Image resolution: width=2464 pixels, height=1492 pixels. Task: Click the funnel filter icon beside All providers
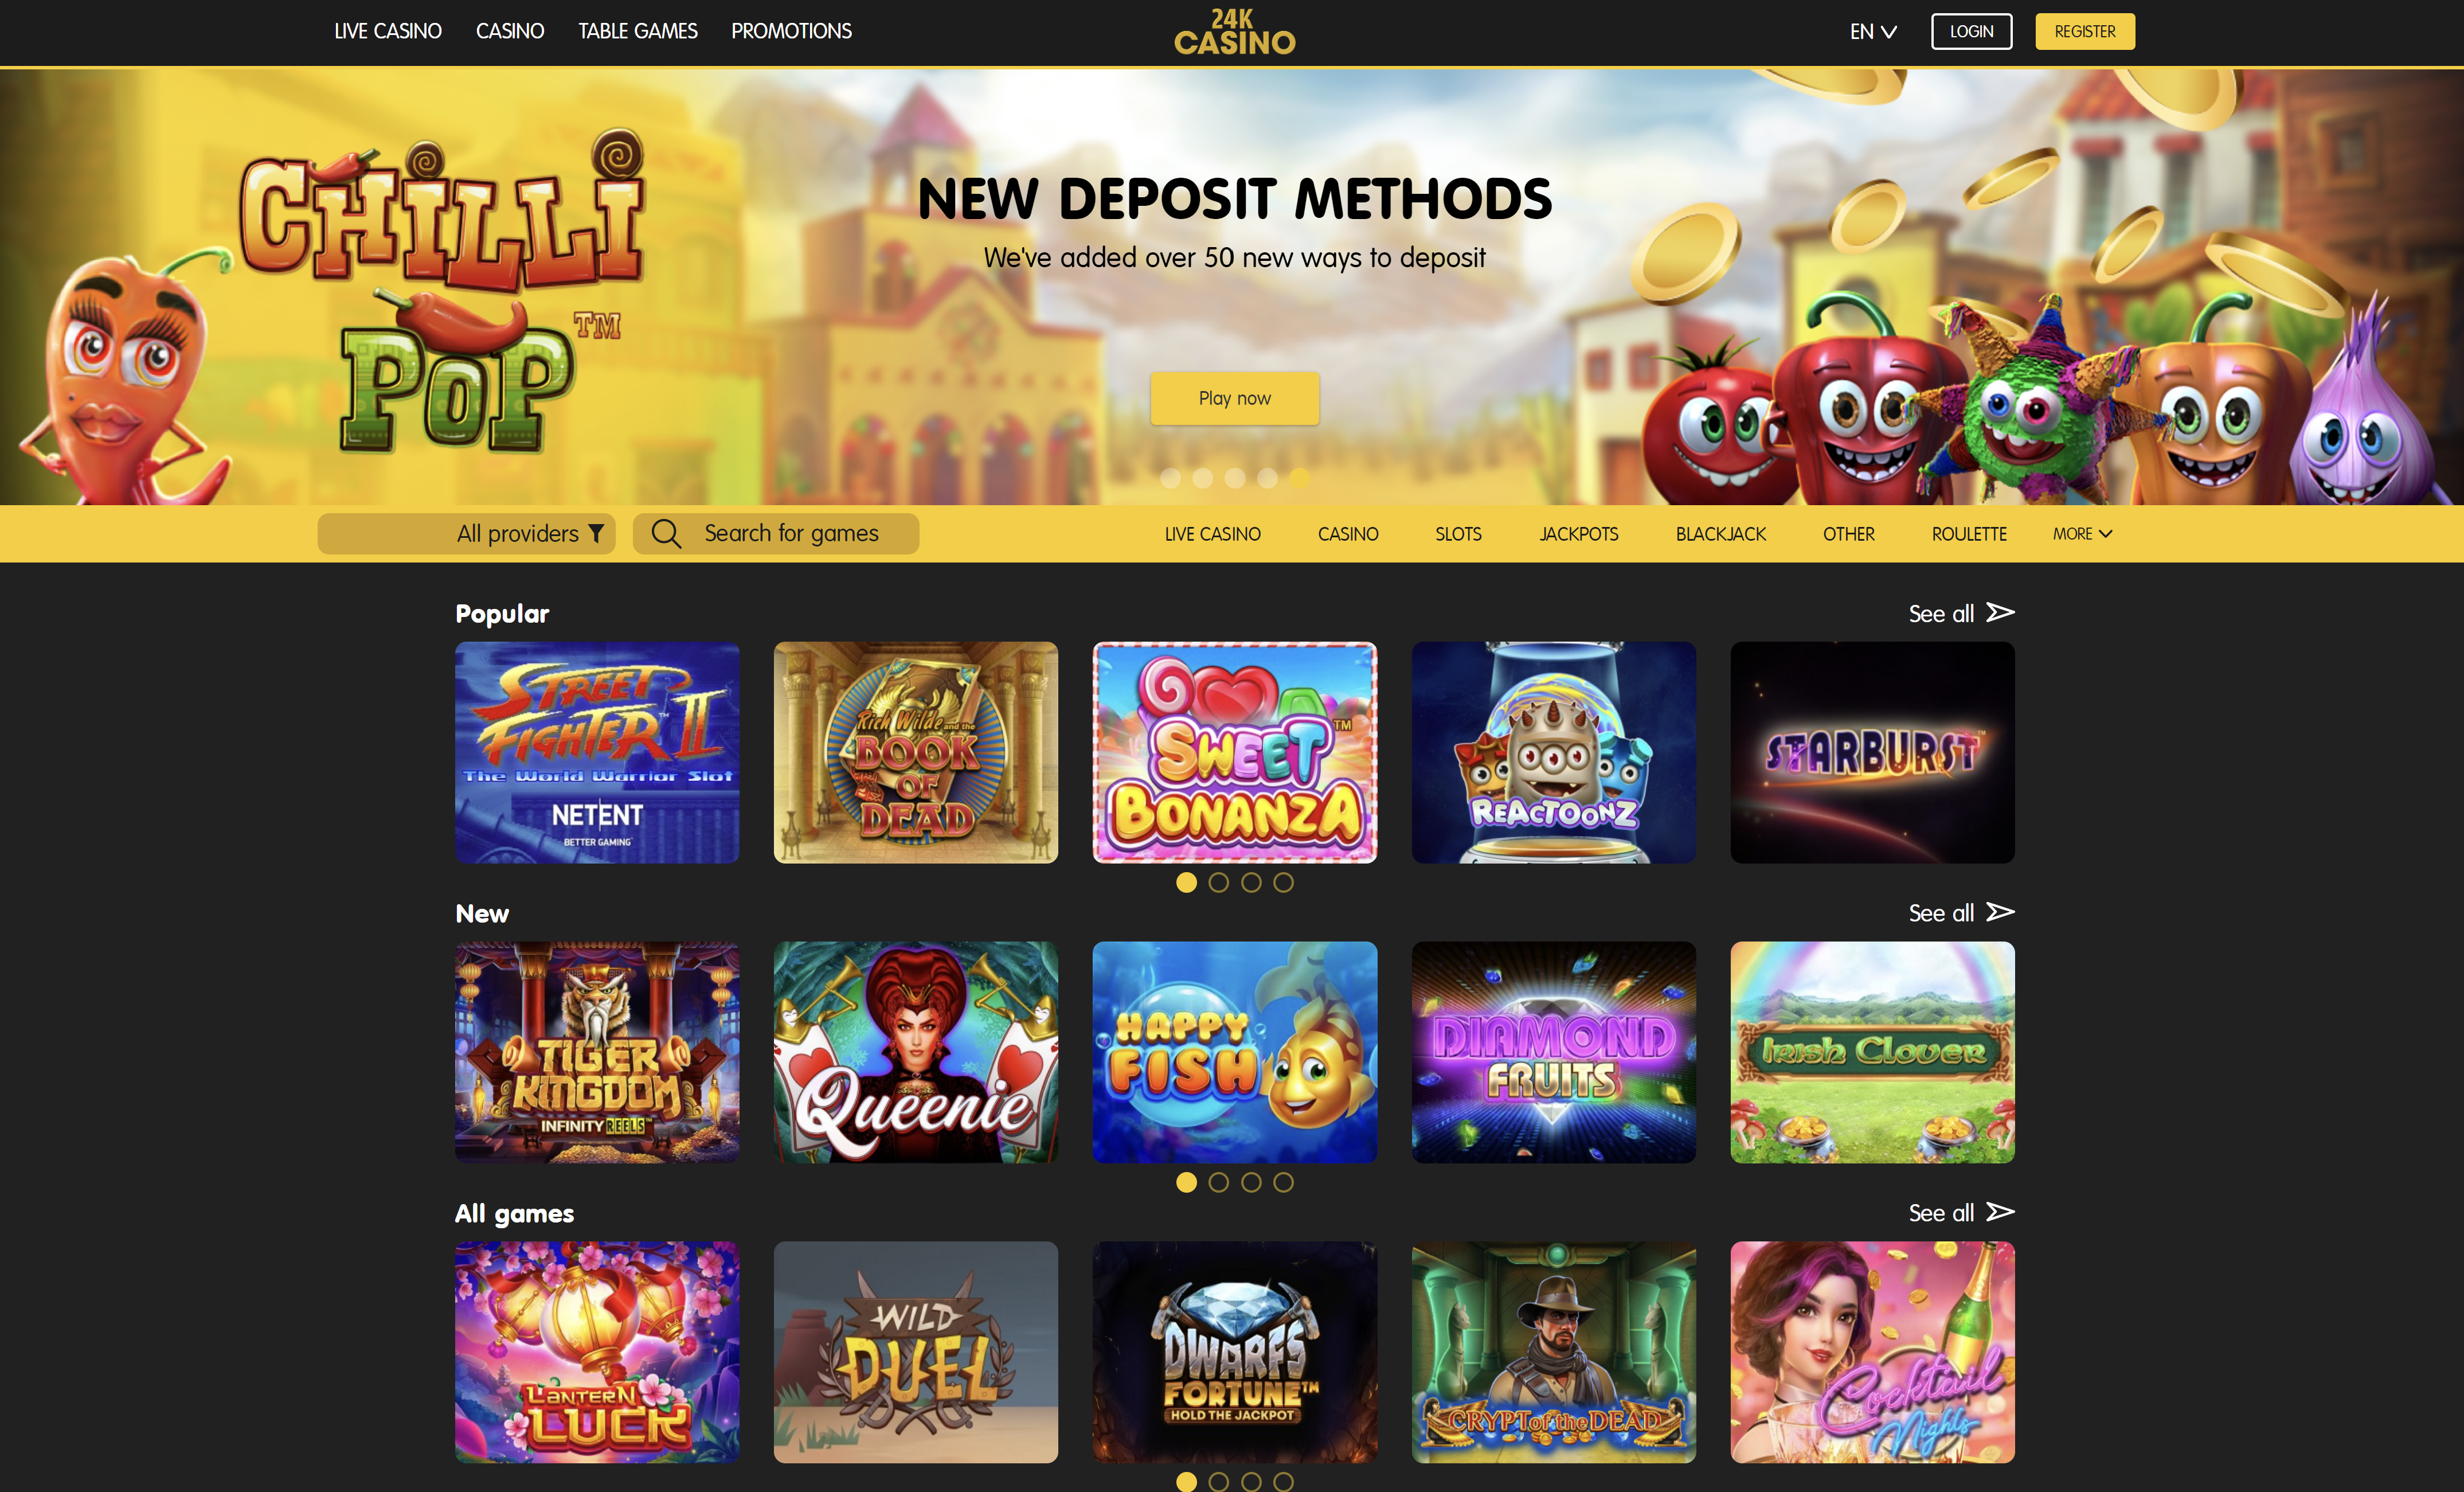point(596,534)
